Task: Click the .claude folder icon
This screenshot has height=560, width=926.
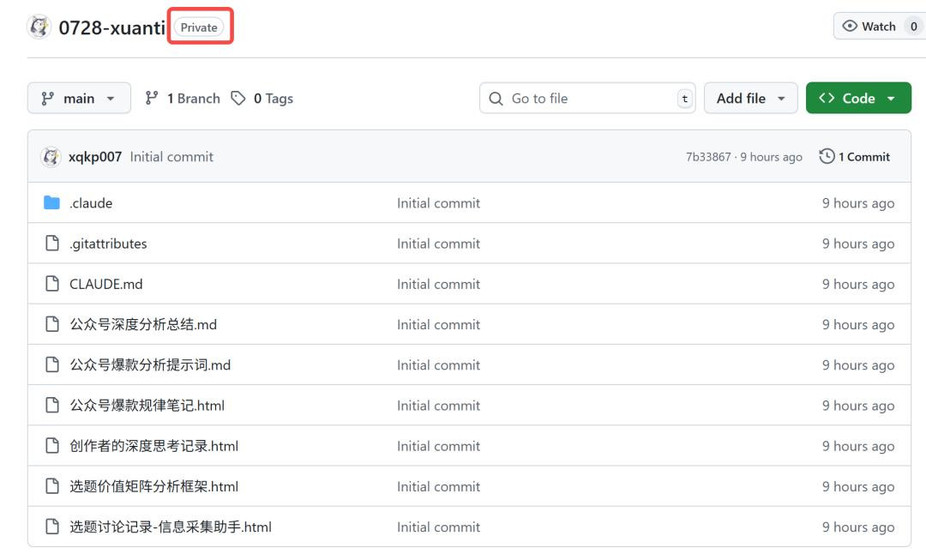Action: [52, 203]
